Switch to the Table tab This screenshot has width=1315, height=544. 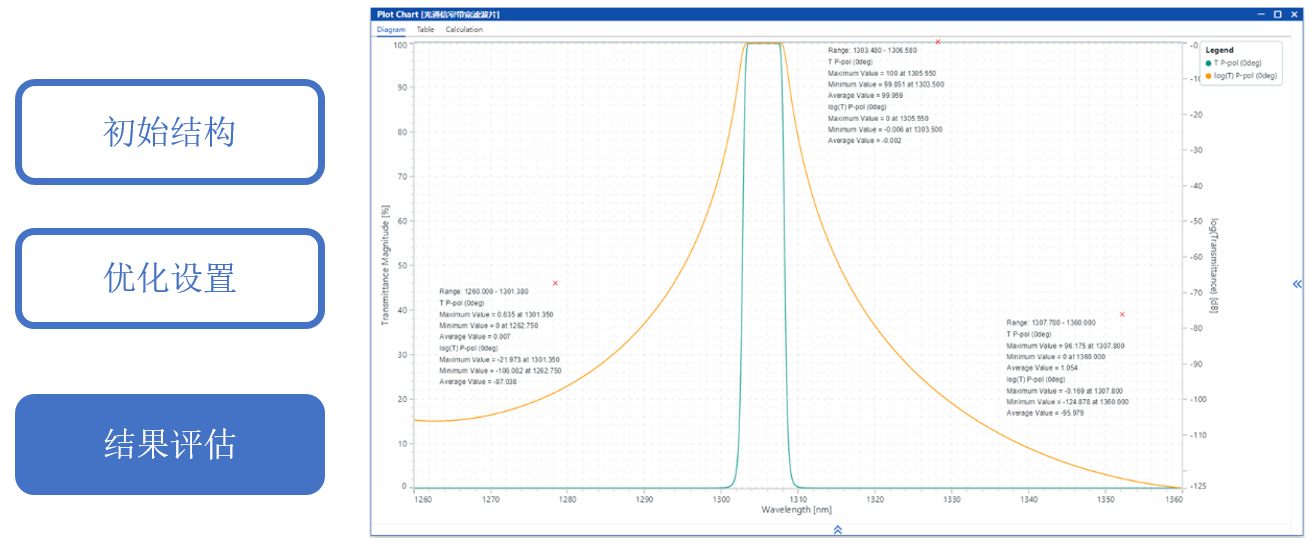coord(425,30)
